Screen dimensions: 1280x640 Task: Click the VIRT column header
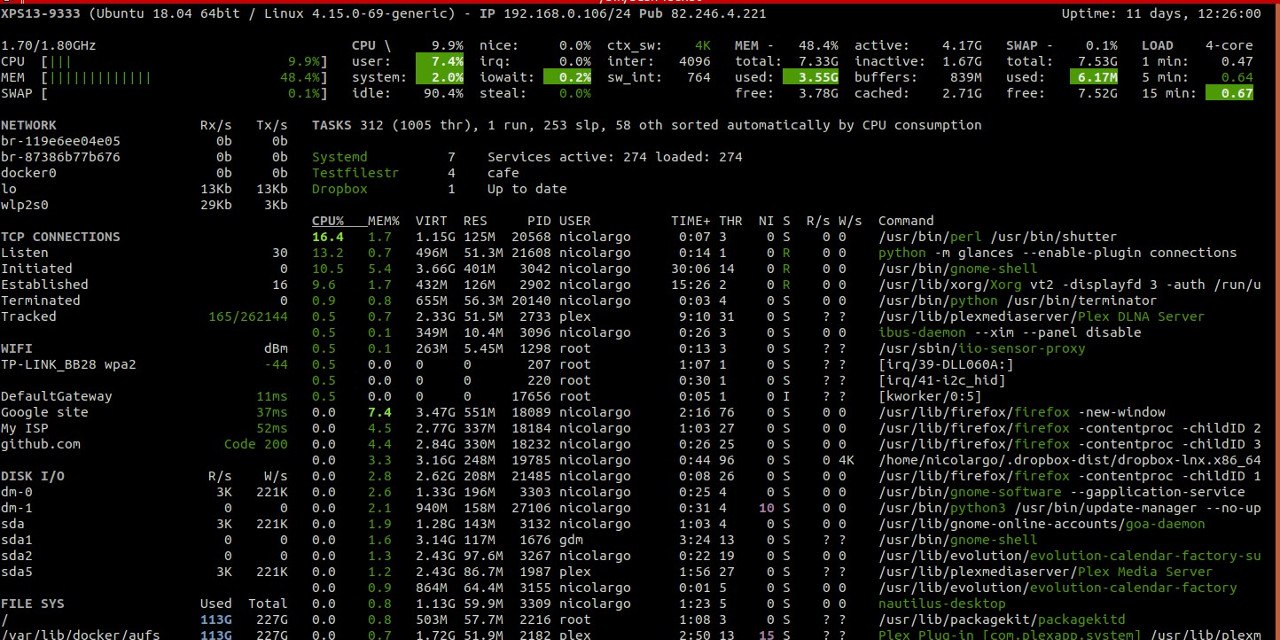click(x=432, y=221)
